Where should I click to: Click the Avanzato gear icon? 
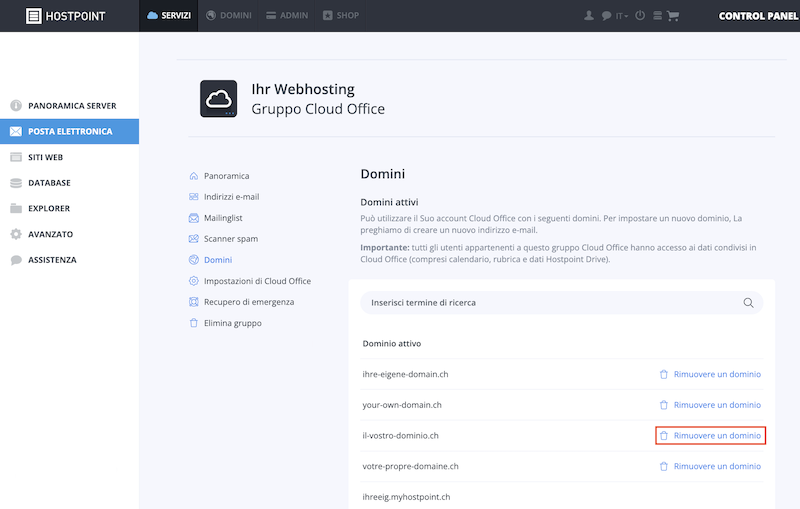coord(16,234)
